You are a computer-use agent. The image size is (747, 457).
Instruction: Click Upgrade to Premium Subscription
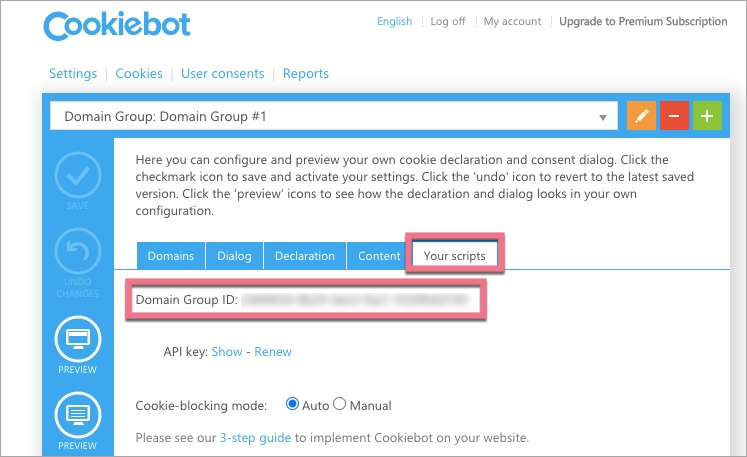coord(643,21)
